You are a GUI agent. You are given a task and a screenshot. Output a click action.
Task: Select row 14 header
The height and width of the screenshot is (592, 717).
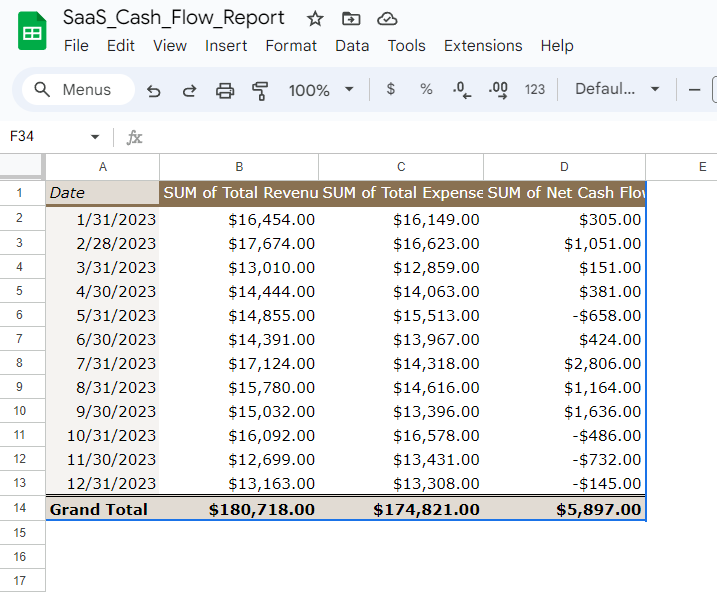click(22, 508)
